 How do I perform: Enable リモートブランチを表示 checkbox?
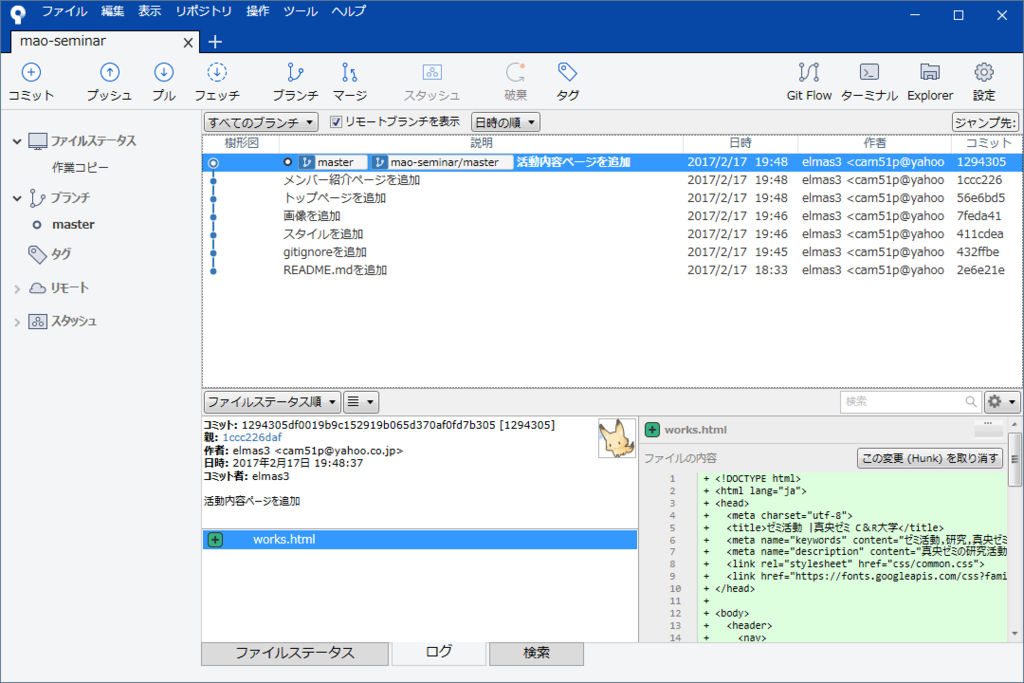tap(336, 121)
